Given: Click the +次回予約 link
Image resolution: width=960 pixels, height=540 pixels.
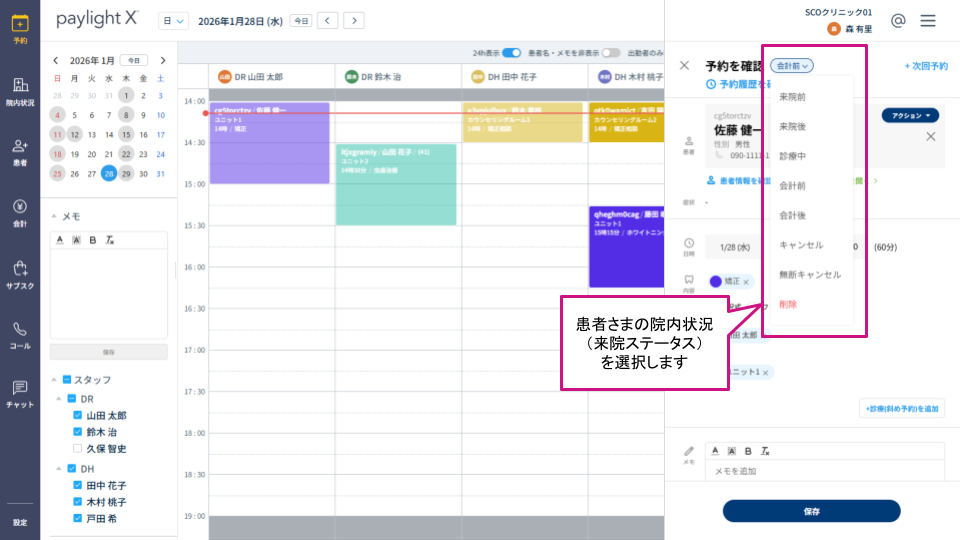Looking at the screenshot, I should point(926,66).
